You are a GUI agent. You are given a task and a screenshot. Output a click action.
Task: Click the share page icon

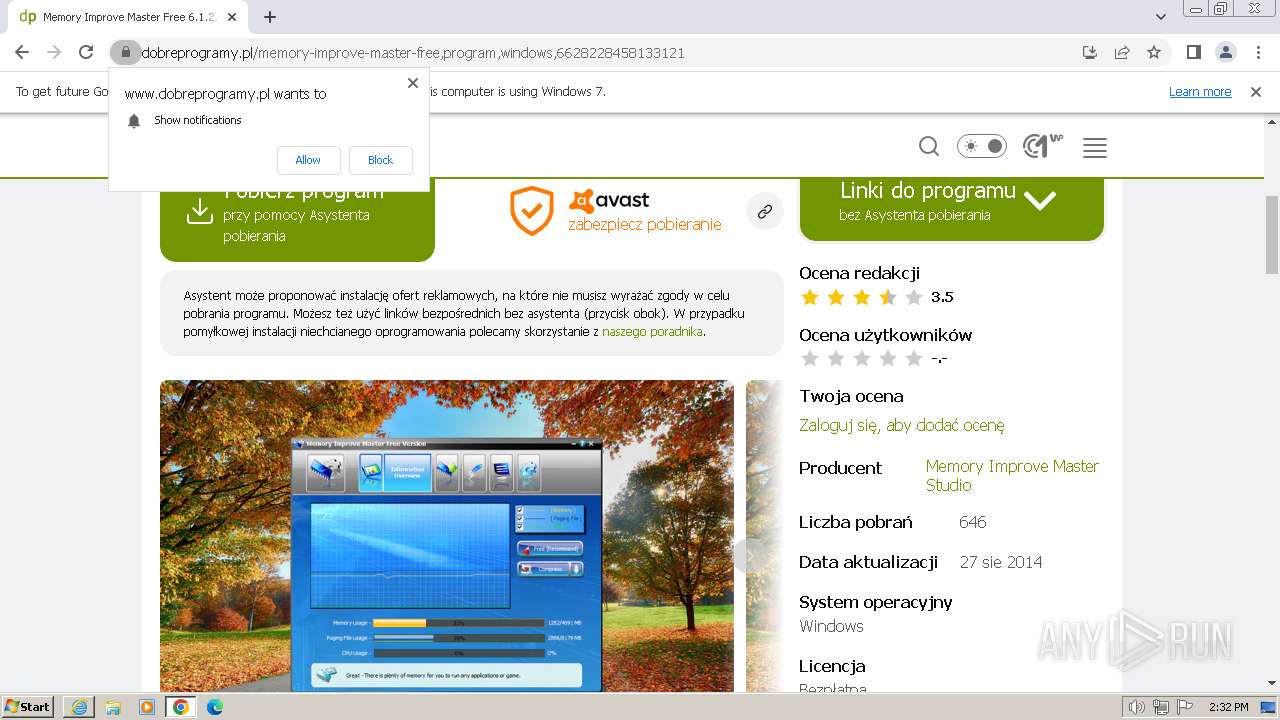(1122, 52)
